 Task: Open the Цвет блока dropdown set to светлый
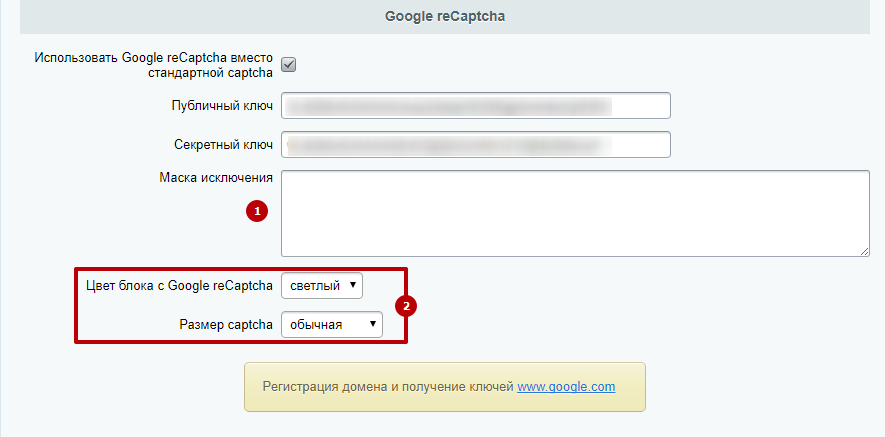point(322,286)
